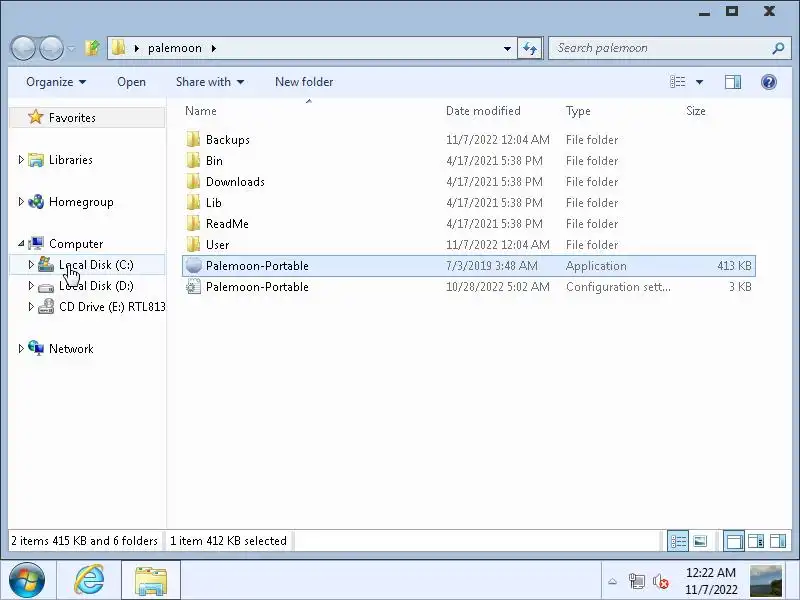Image resolution: width=800 pixels, height=600 pixels.
Task: Expand CD Drive (E:) node
Action: [31, 306]
